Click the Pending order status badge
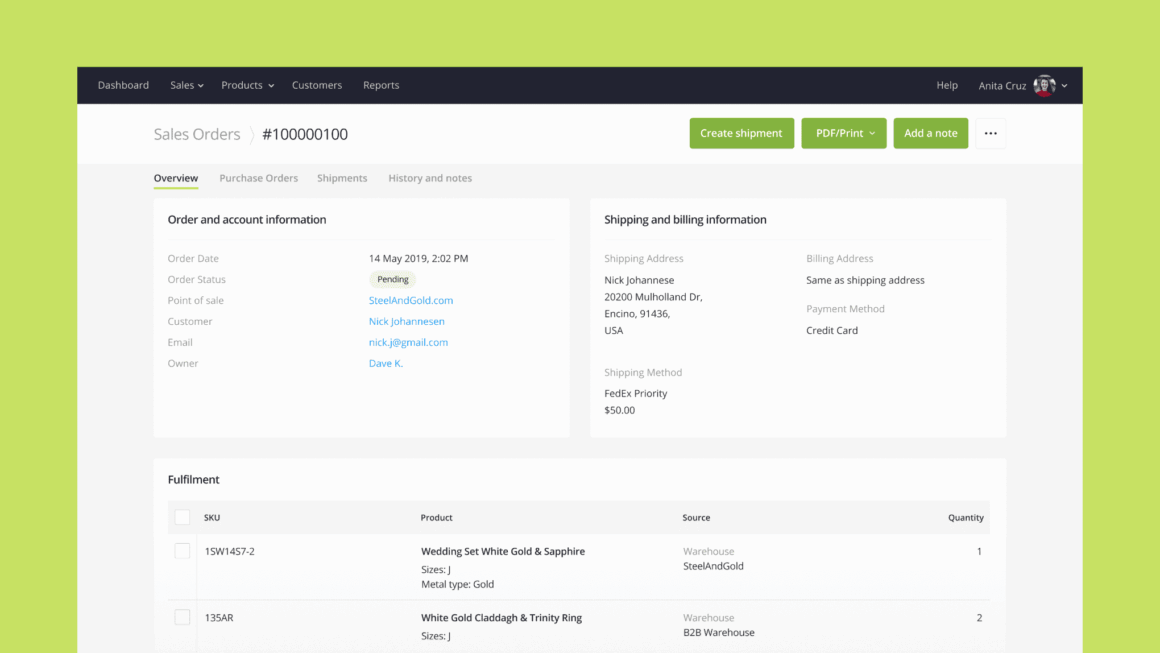1160x653 pixels. pyautogui.click(x=392, y=280)
